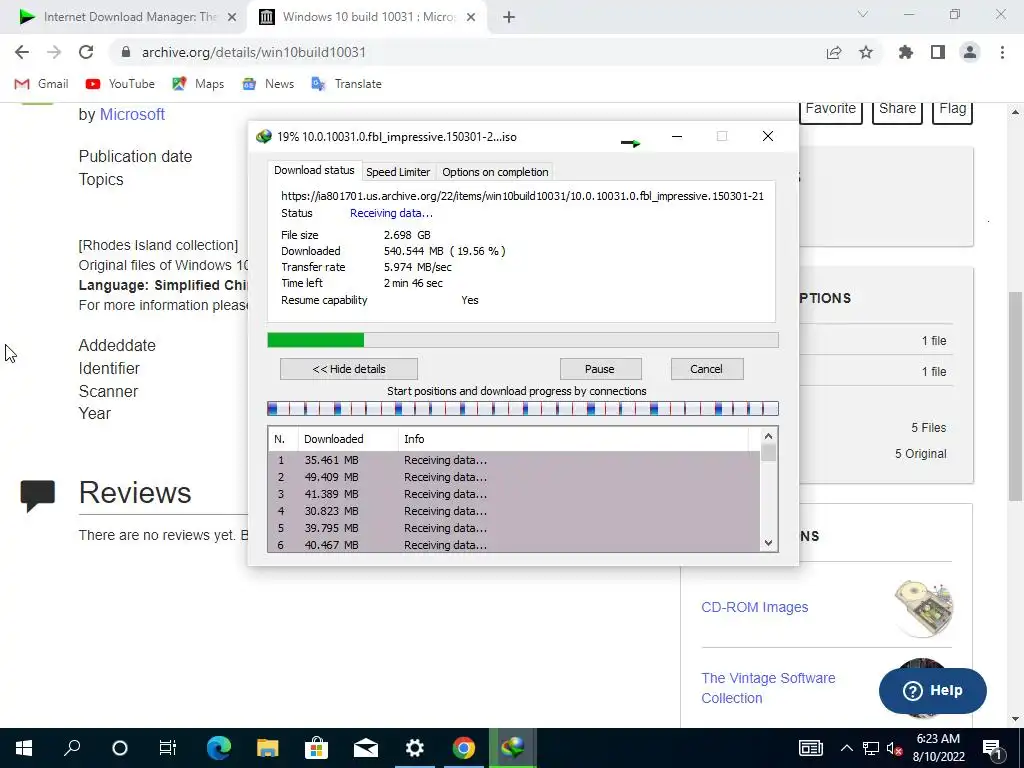Screen dimensions: 1024x768
Task: Open the Chrome side panel icon
Action: pos(938,52)
